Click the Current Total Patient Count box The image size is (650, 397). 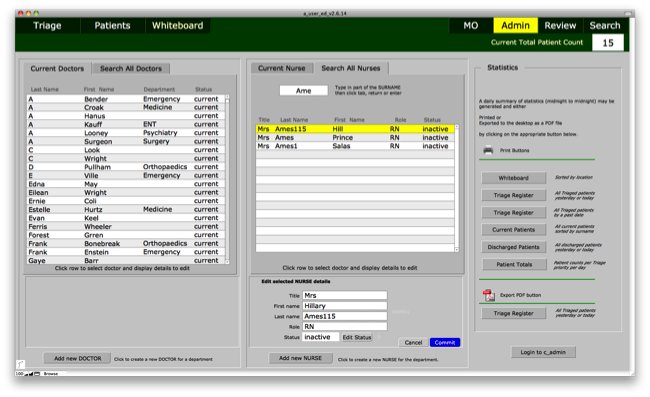608,43
